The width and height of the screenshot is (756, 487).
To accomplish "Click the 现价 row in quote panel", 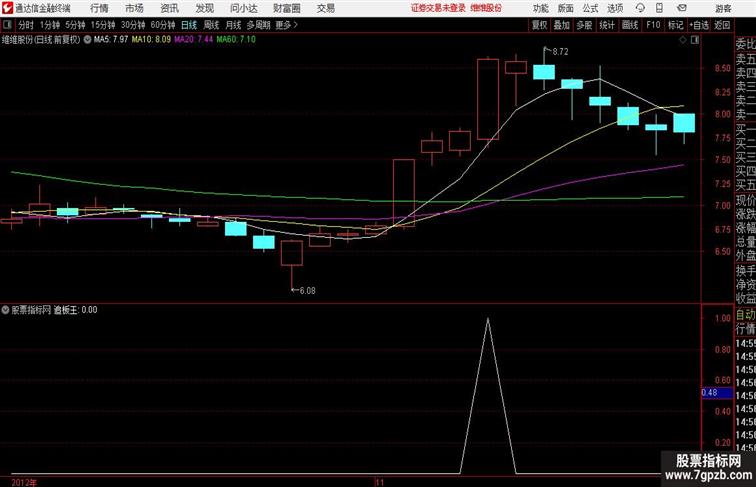I will pos(745,200).
